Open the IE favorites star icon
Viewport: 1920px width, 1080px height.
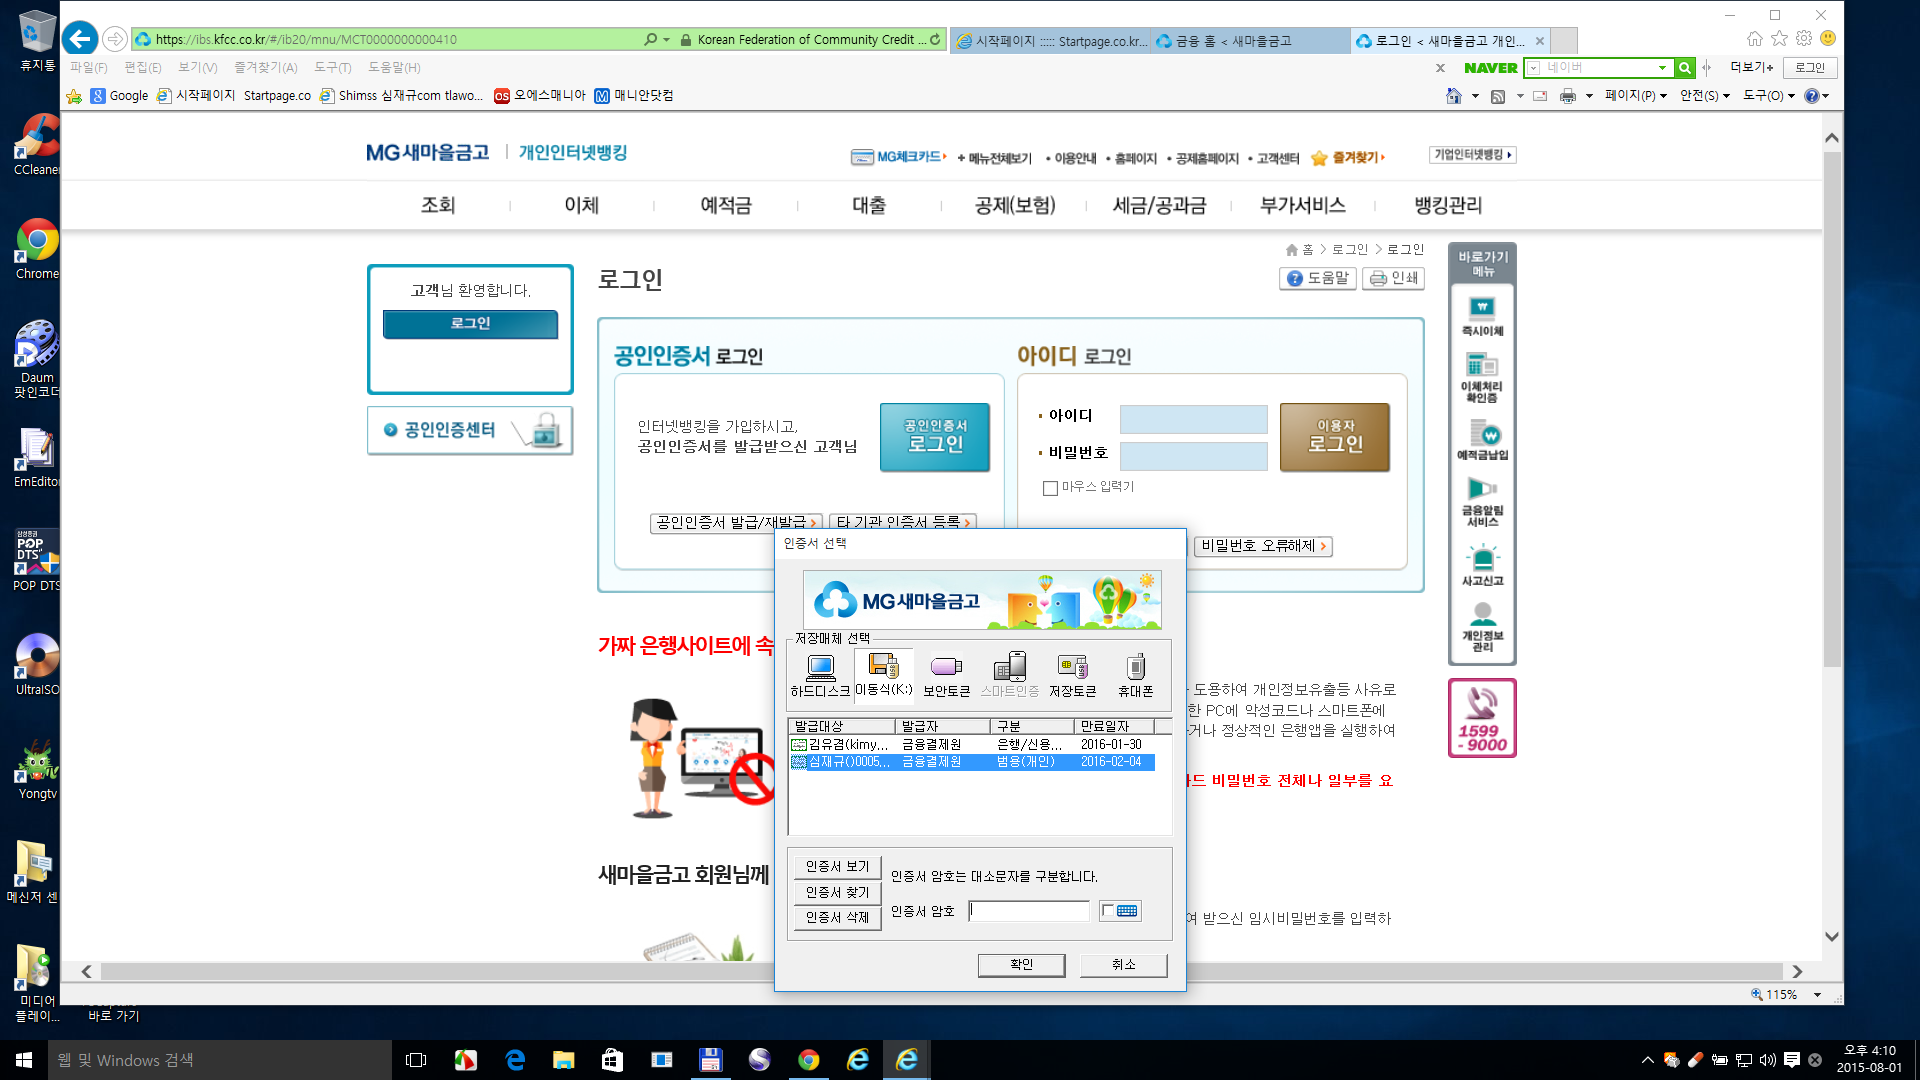tap(1779, 39)
